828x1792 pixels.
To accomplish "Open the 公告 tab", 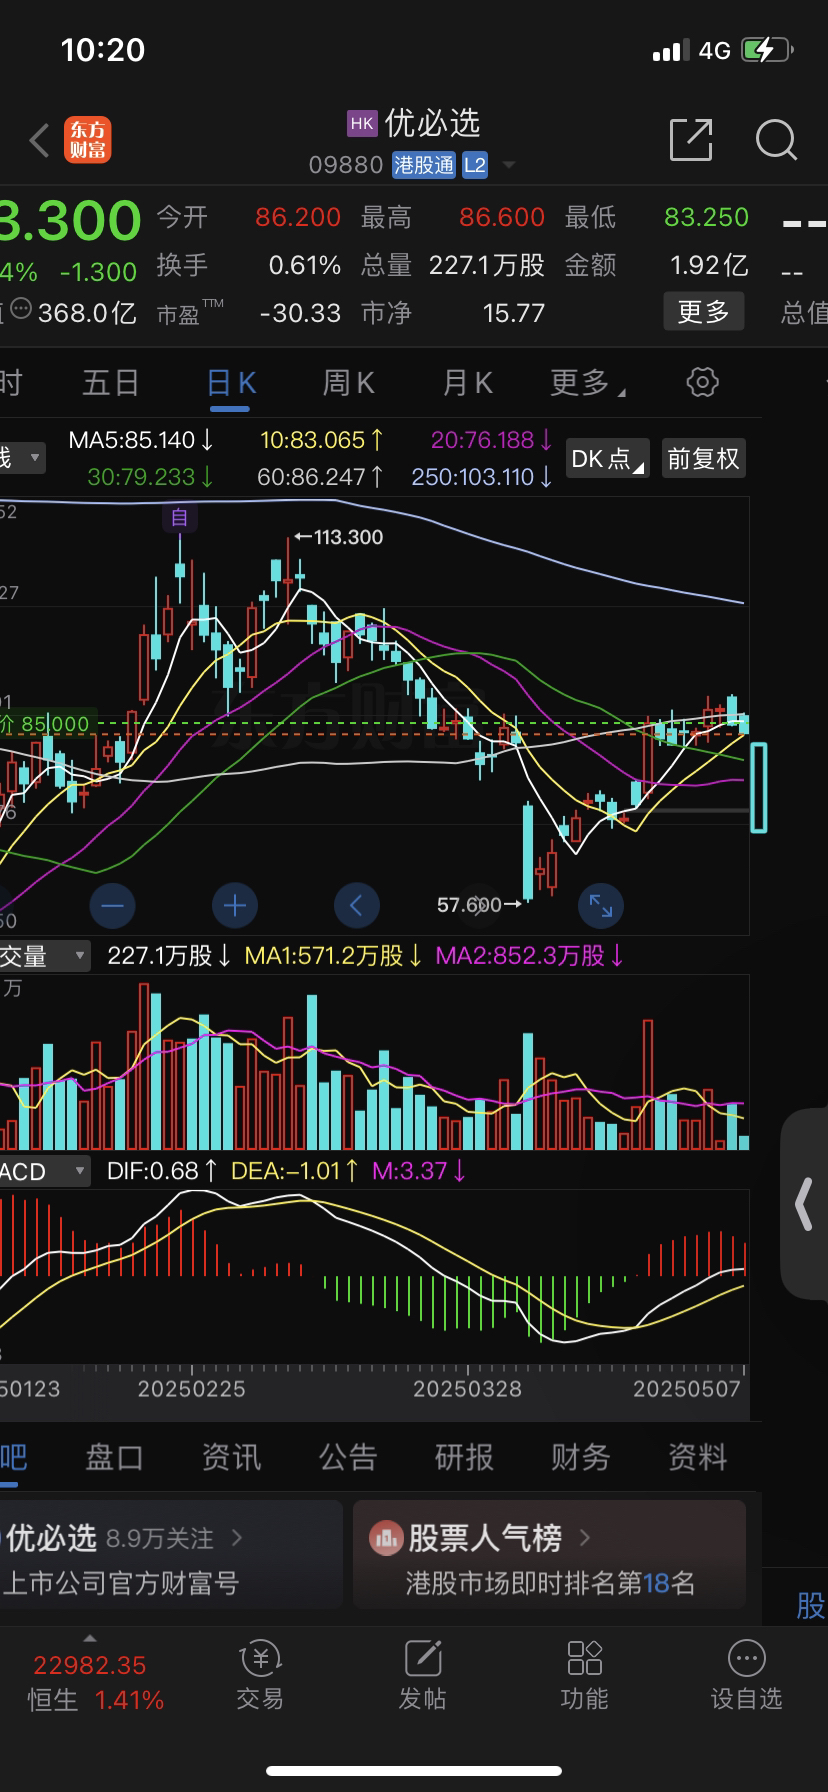I will tap(348, 1457).
